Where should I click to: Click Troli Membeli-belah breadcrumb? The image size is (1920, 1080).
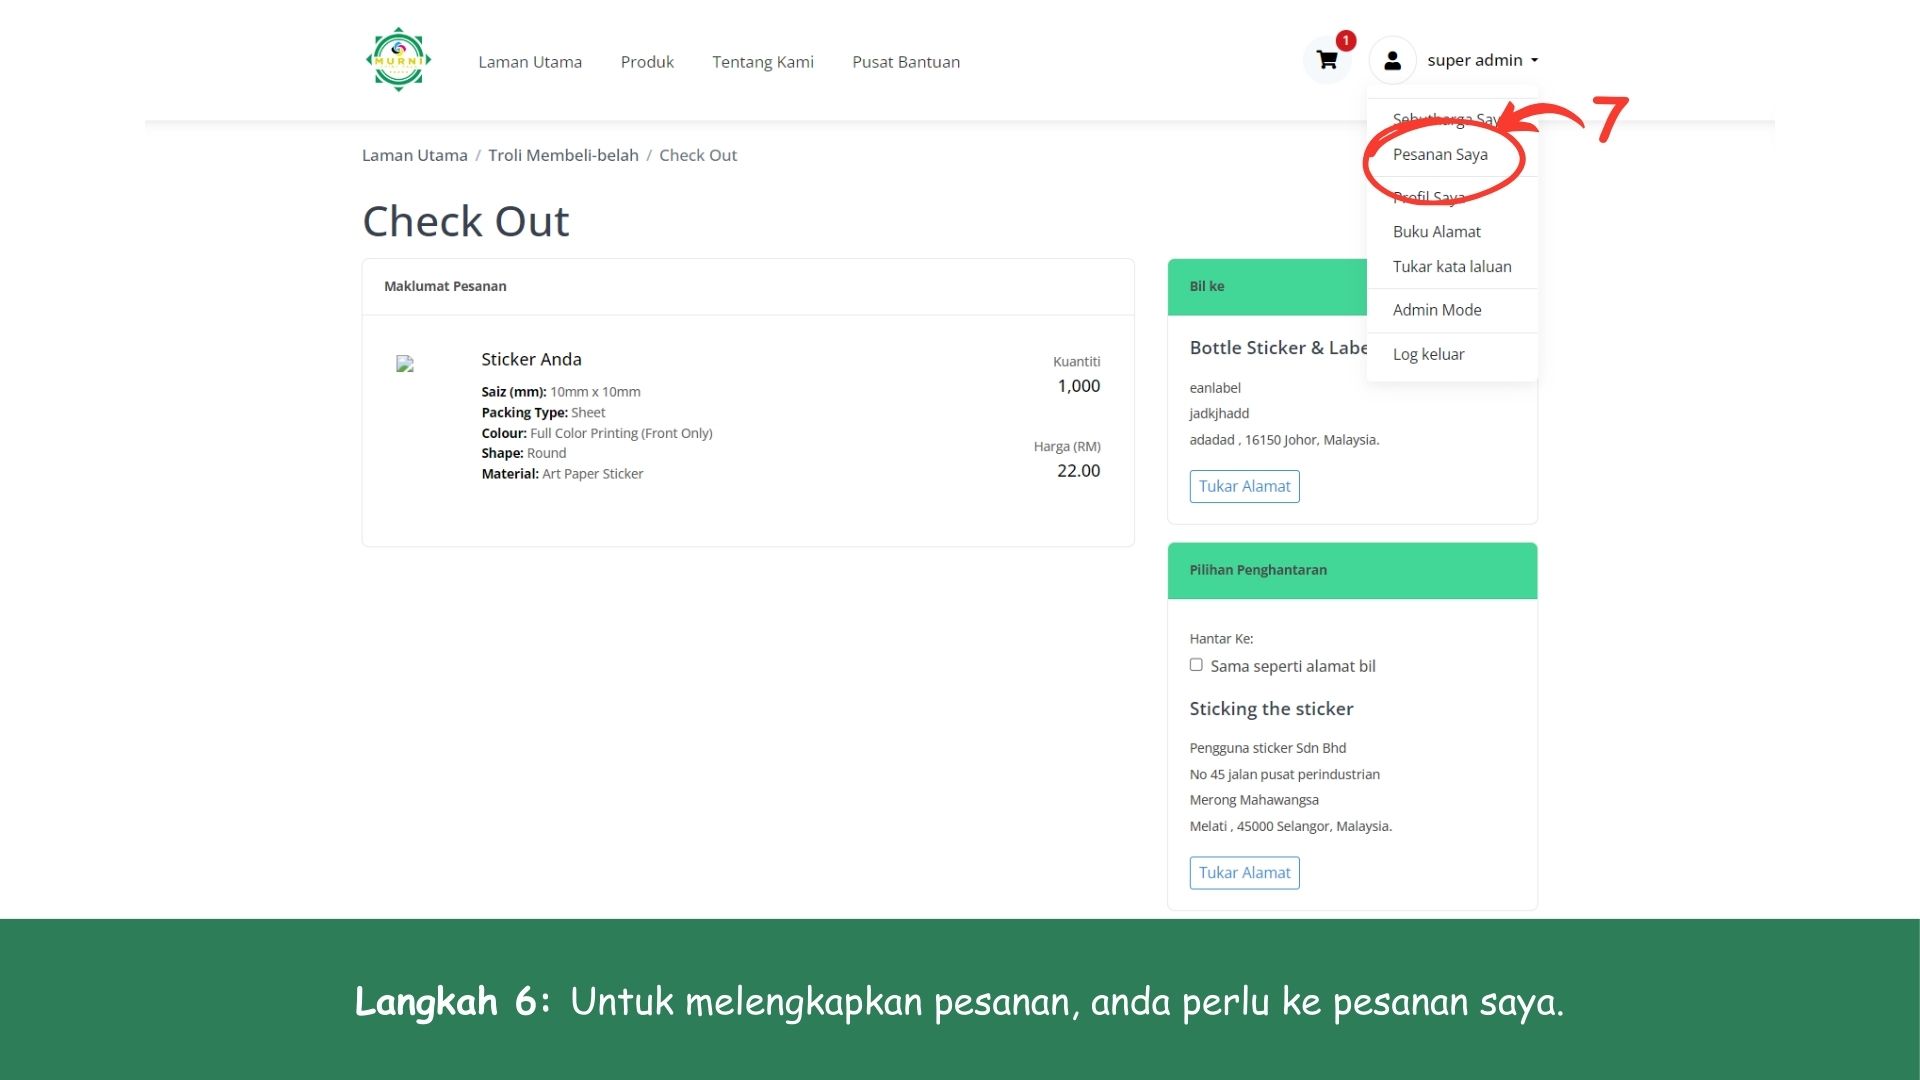(563, 155)
